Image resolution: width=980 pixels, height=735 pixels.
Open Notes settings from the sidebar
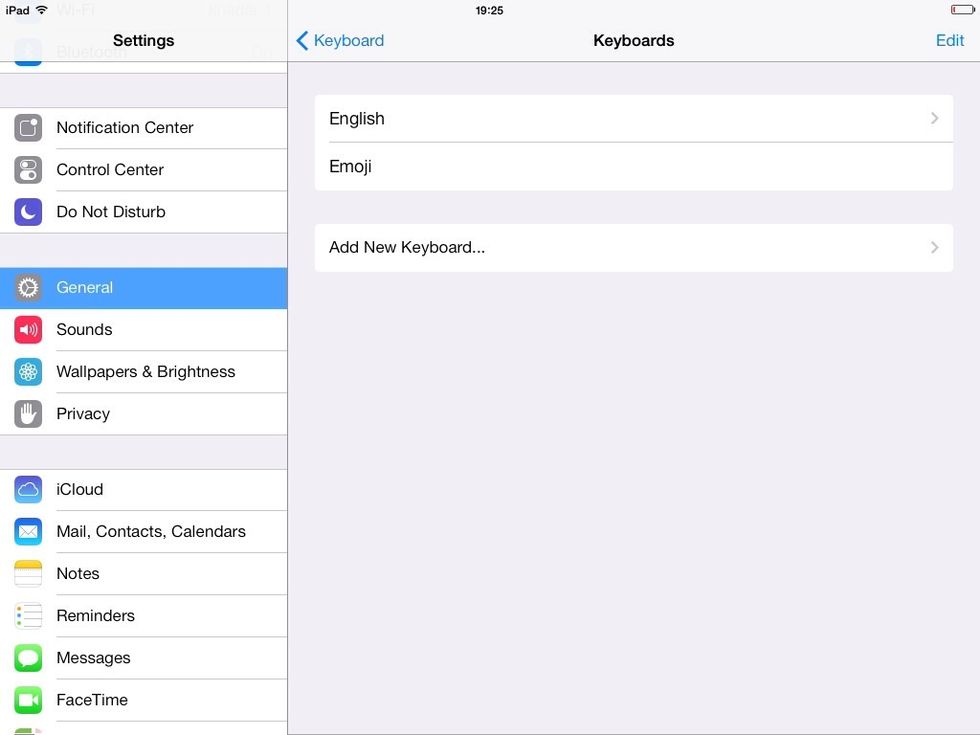pos(78,573)
